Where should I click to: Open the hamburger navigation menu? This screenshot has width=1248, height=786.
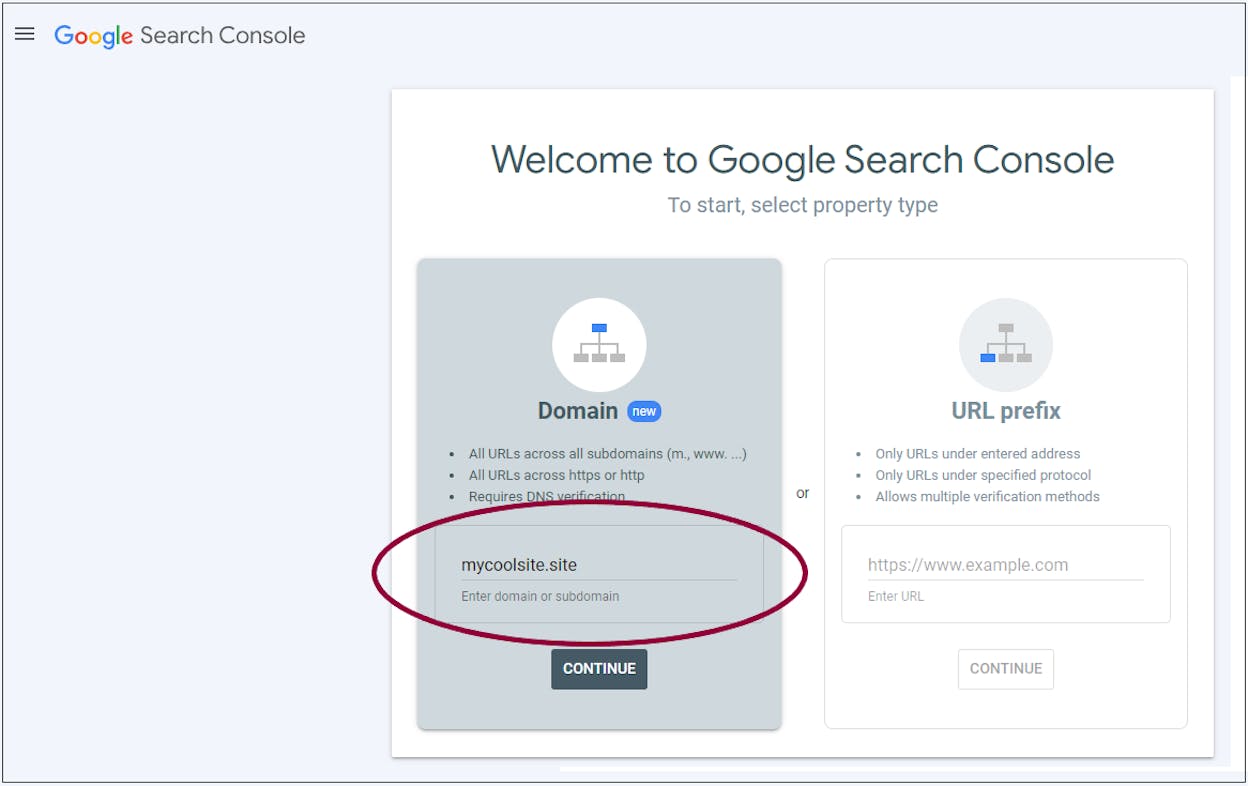[x=25, y=34]
